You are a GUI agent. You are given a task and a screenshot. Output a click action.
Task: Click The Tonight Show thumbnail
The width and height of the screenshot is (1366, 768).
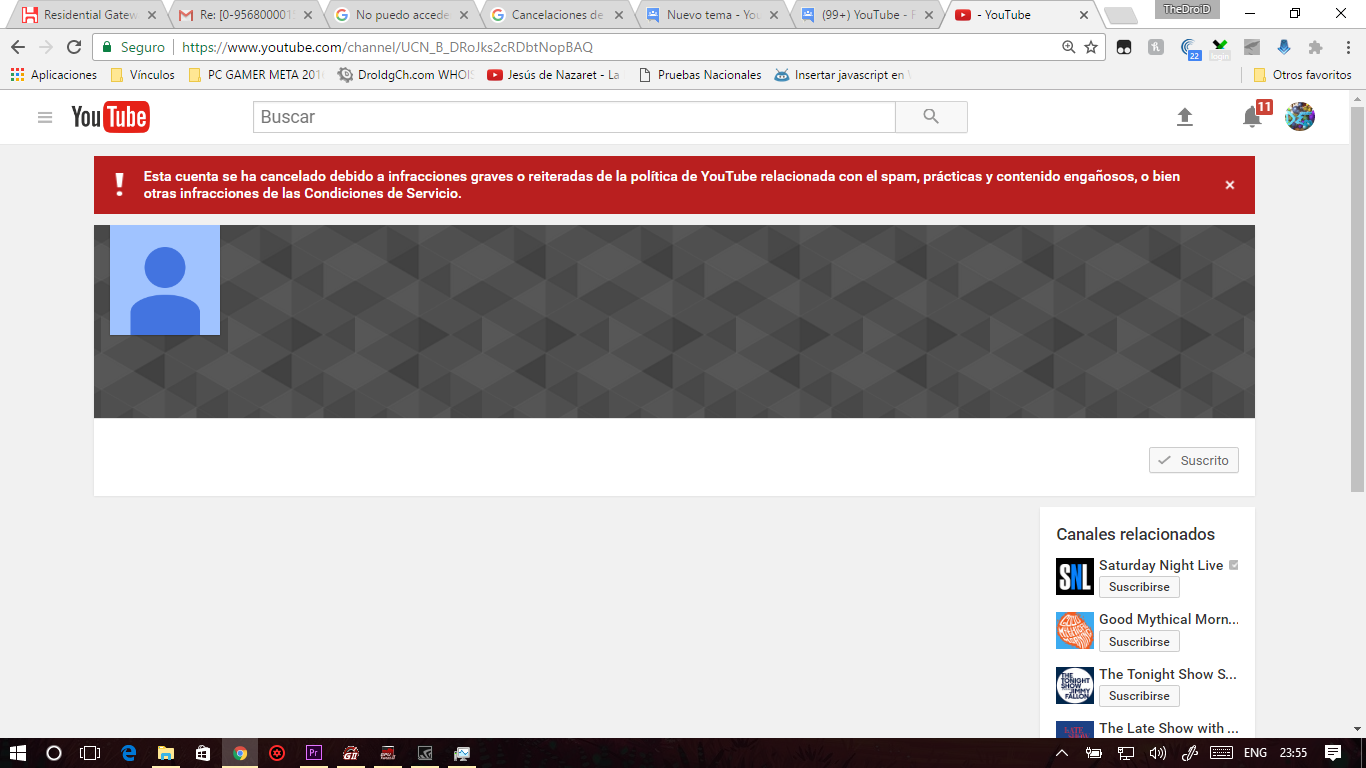(1075, 685)
